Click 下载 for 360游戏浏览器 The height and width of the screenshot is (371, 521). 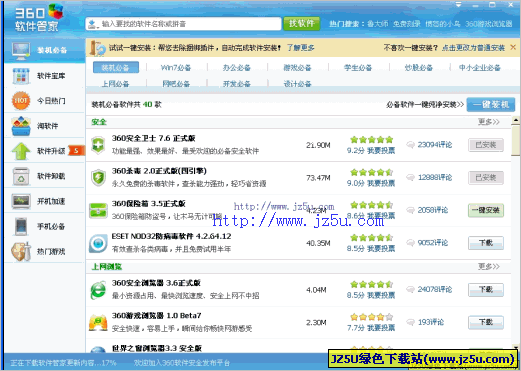coord(486,322)
